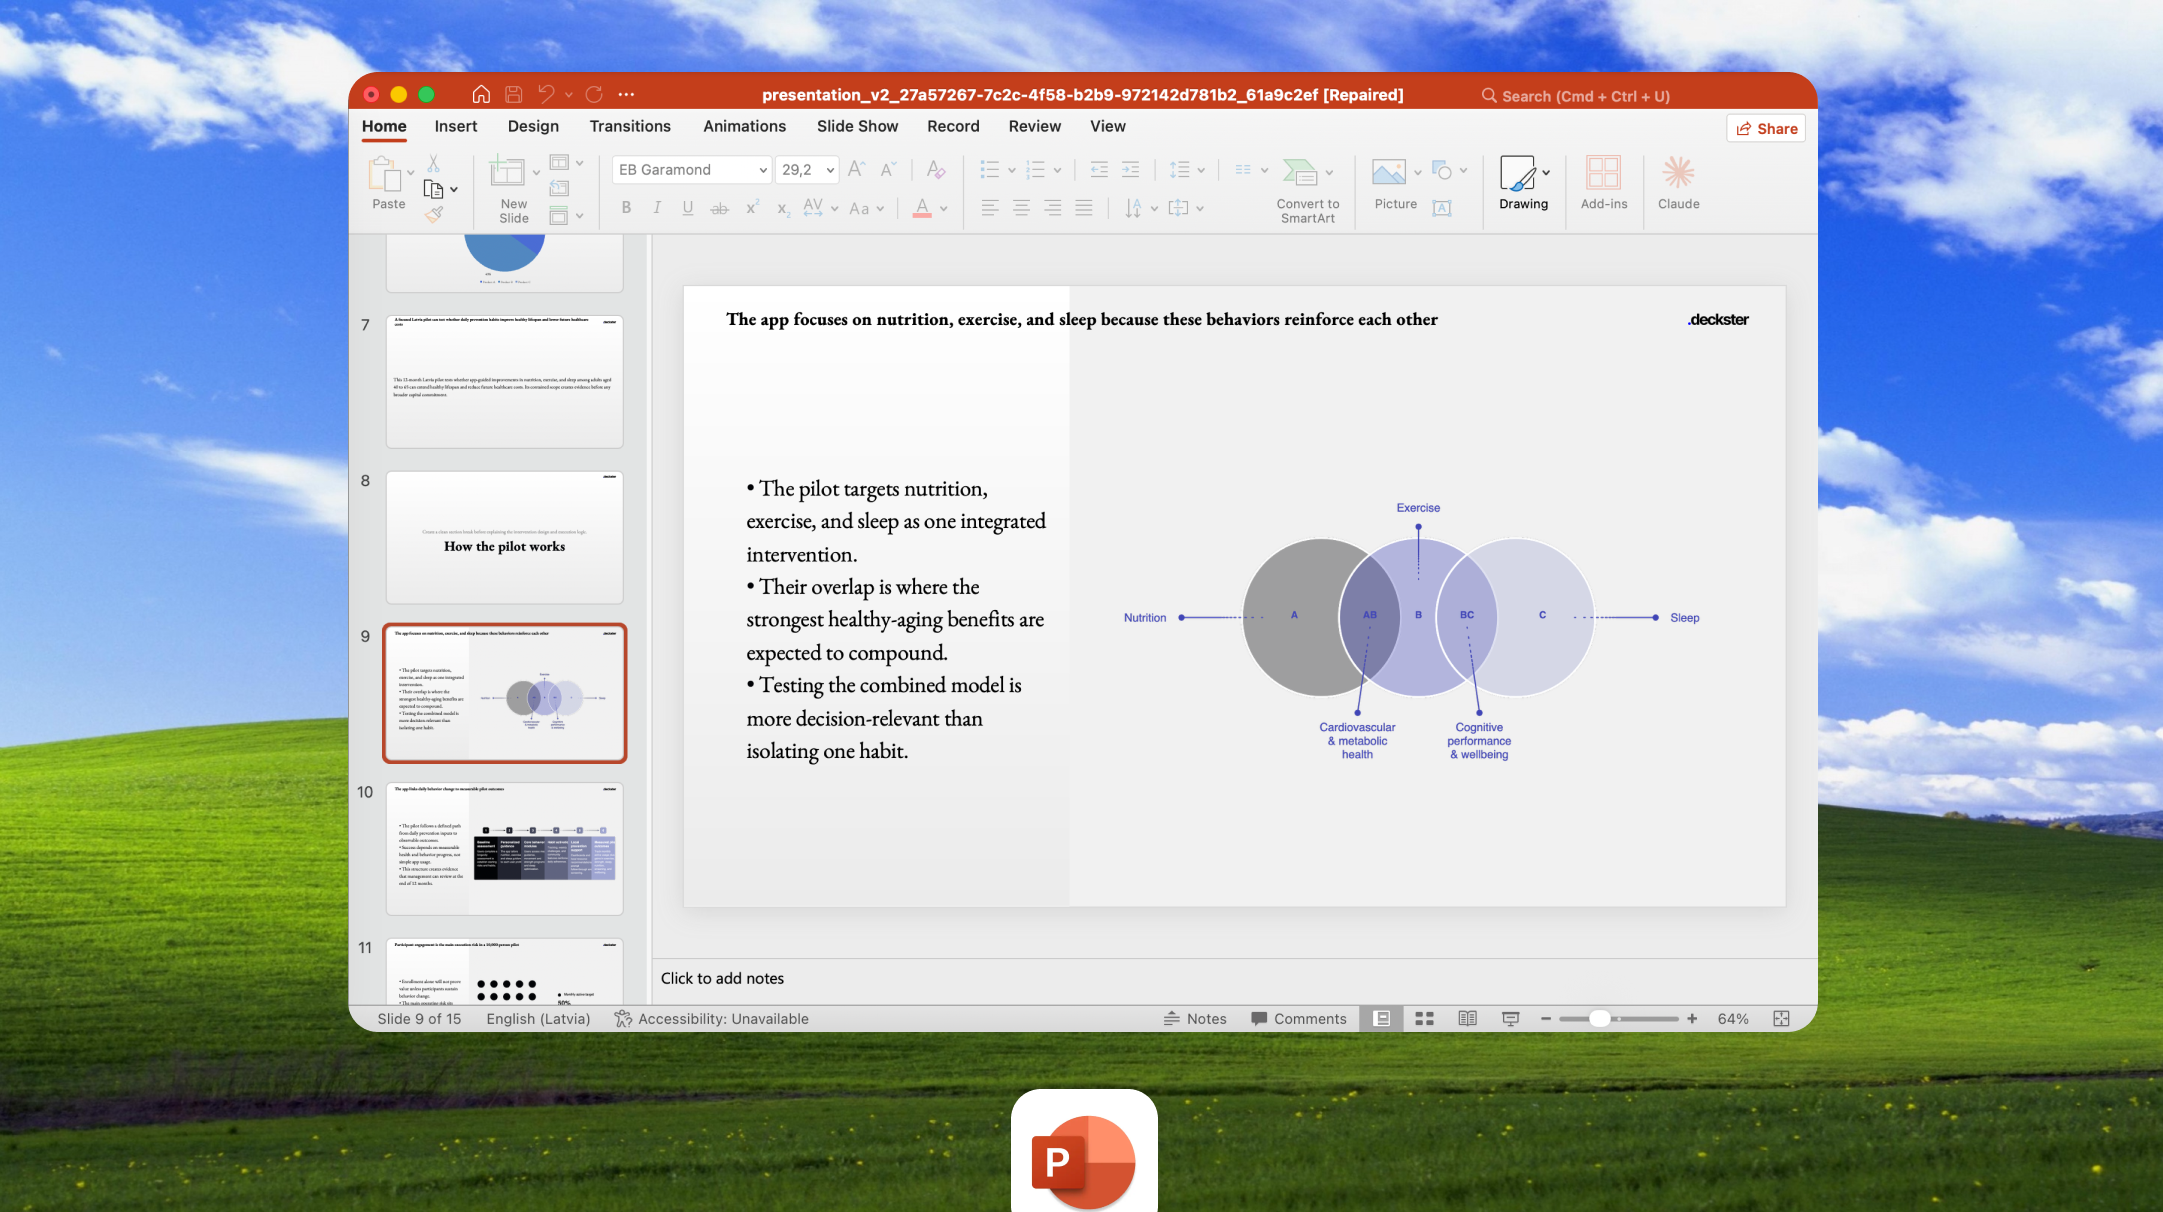Decrease font size with the smaller A icon

pos(888,169)
